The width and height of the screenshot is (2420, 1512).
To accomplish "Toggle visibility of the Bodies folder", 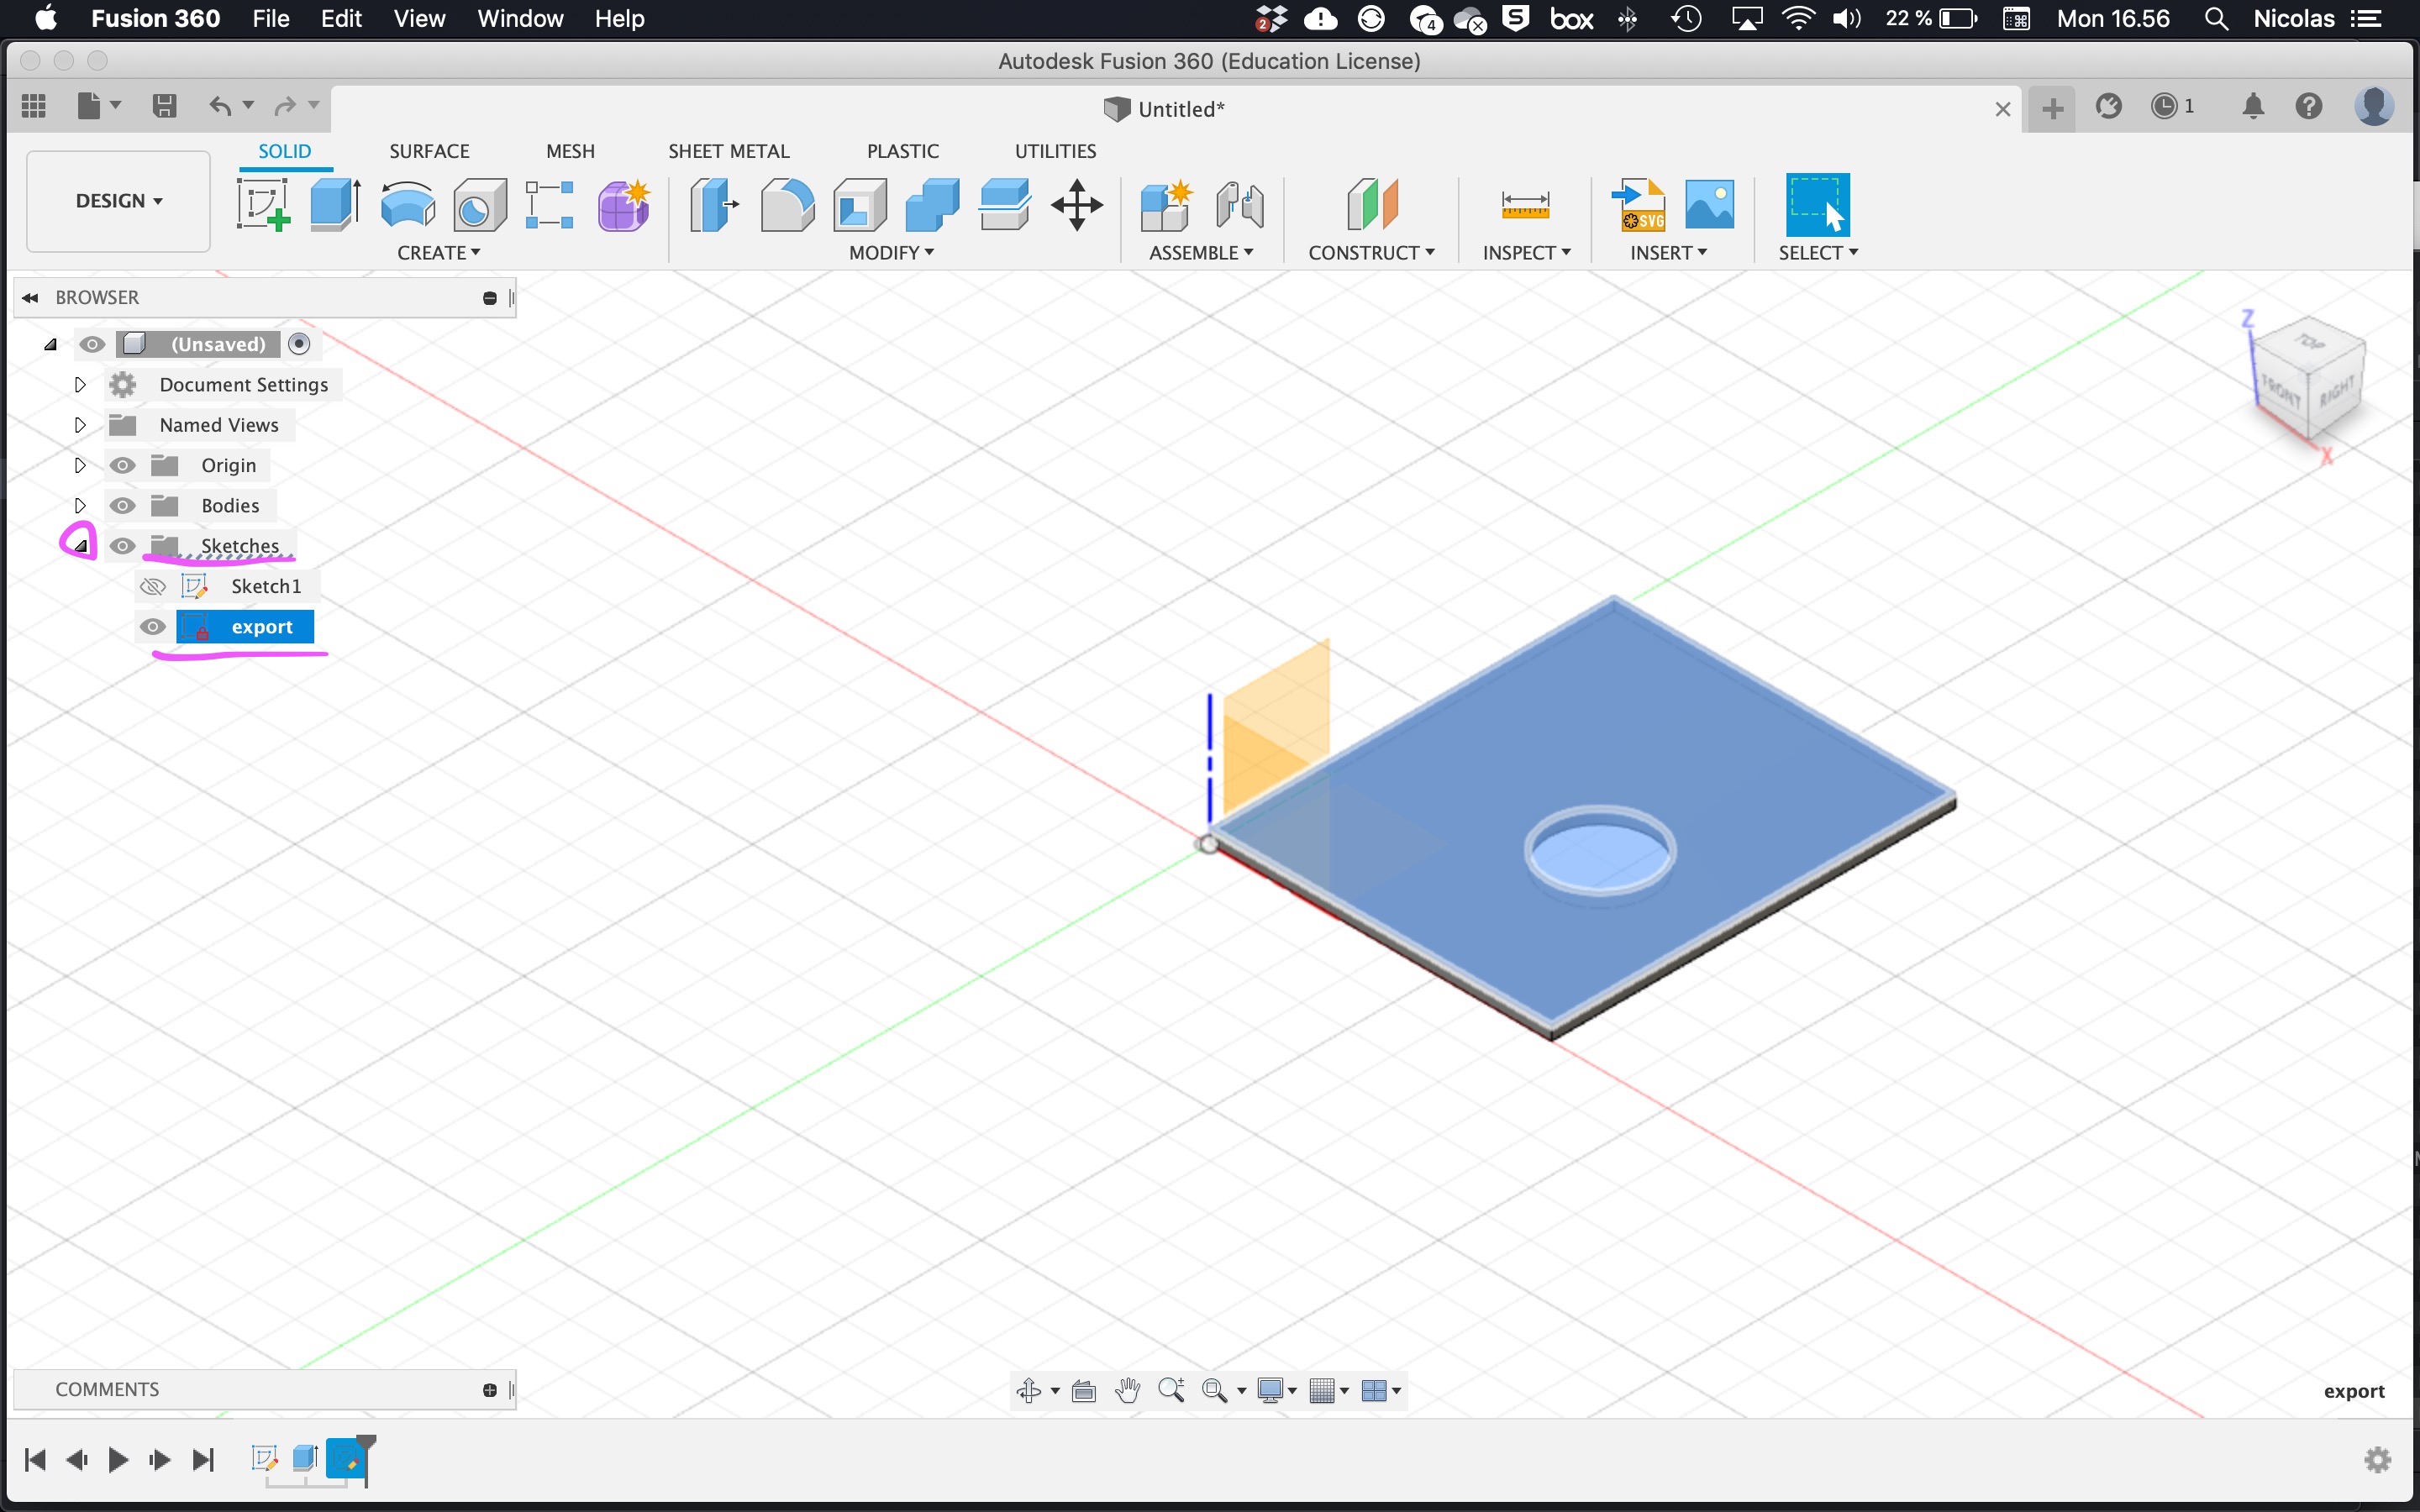I will (x=122, y=505).
